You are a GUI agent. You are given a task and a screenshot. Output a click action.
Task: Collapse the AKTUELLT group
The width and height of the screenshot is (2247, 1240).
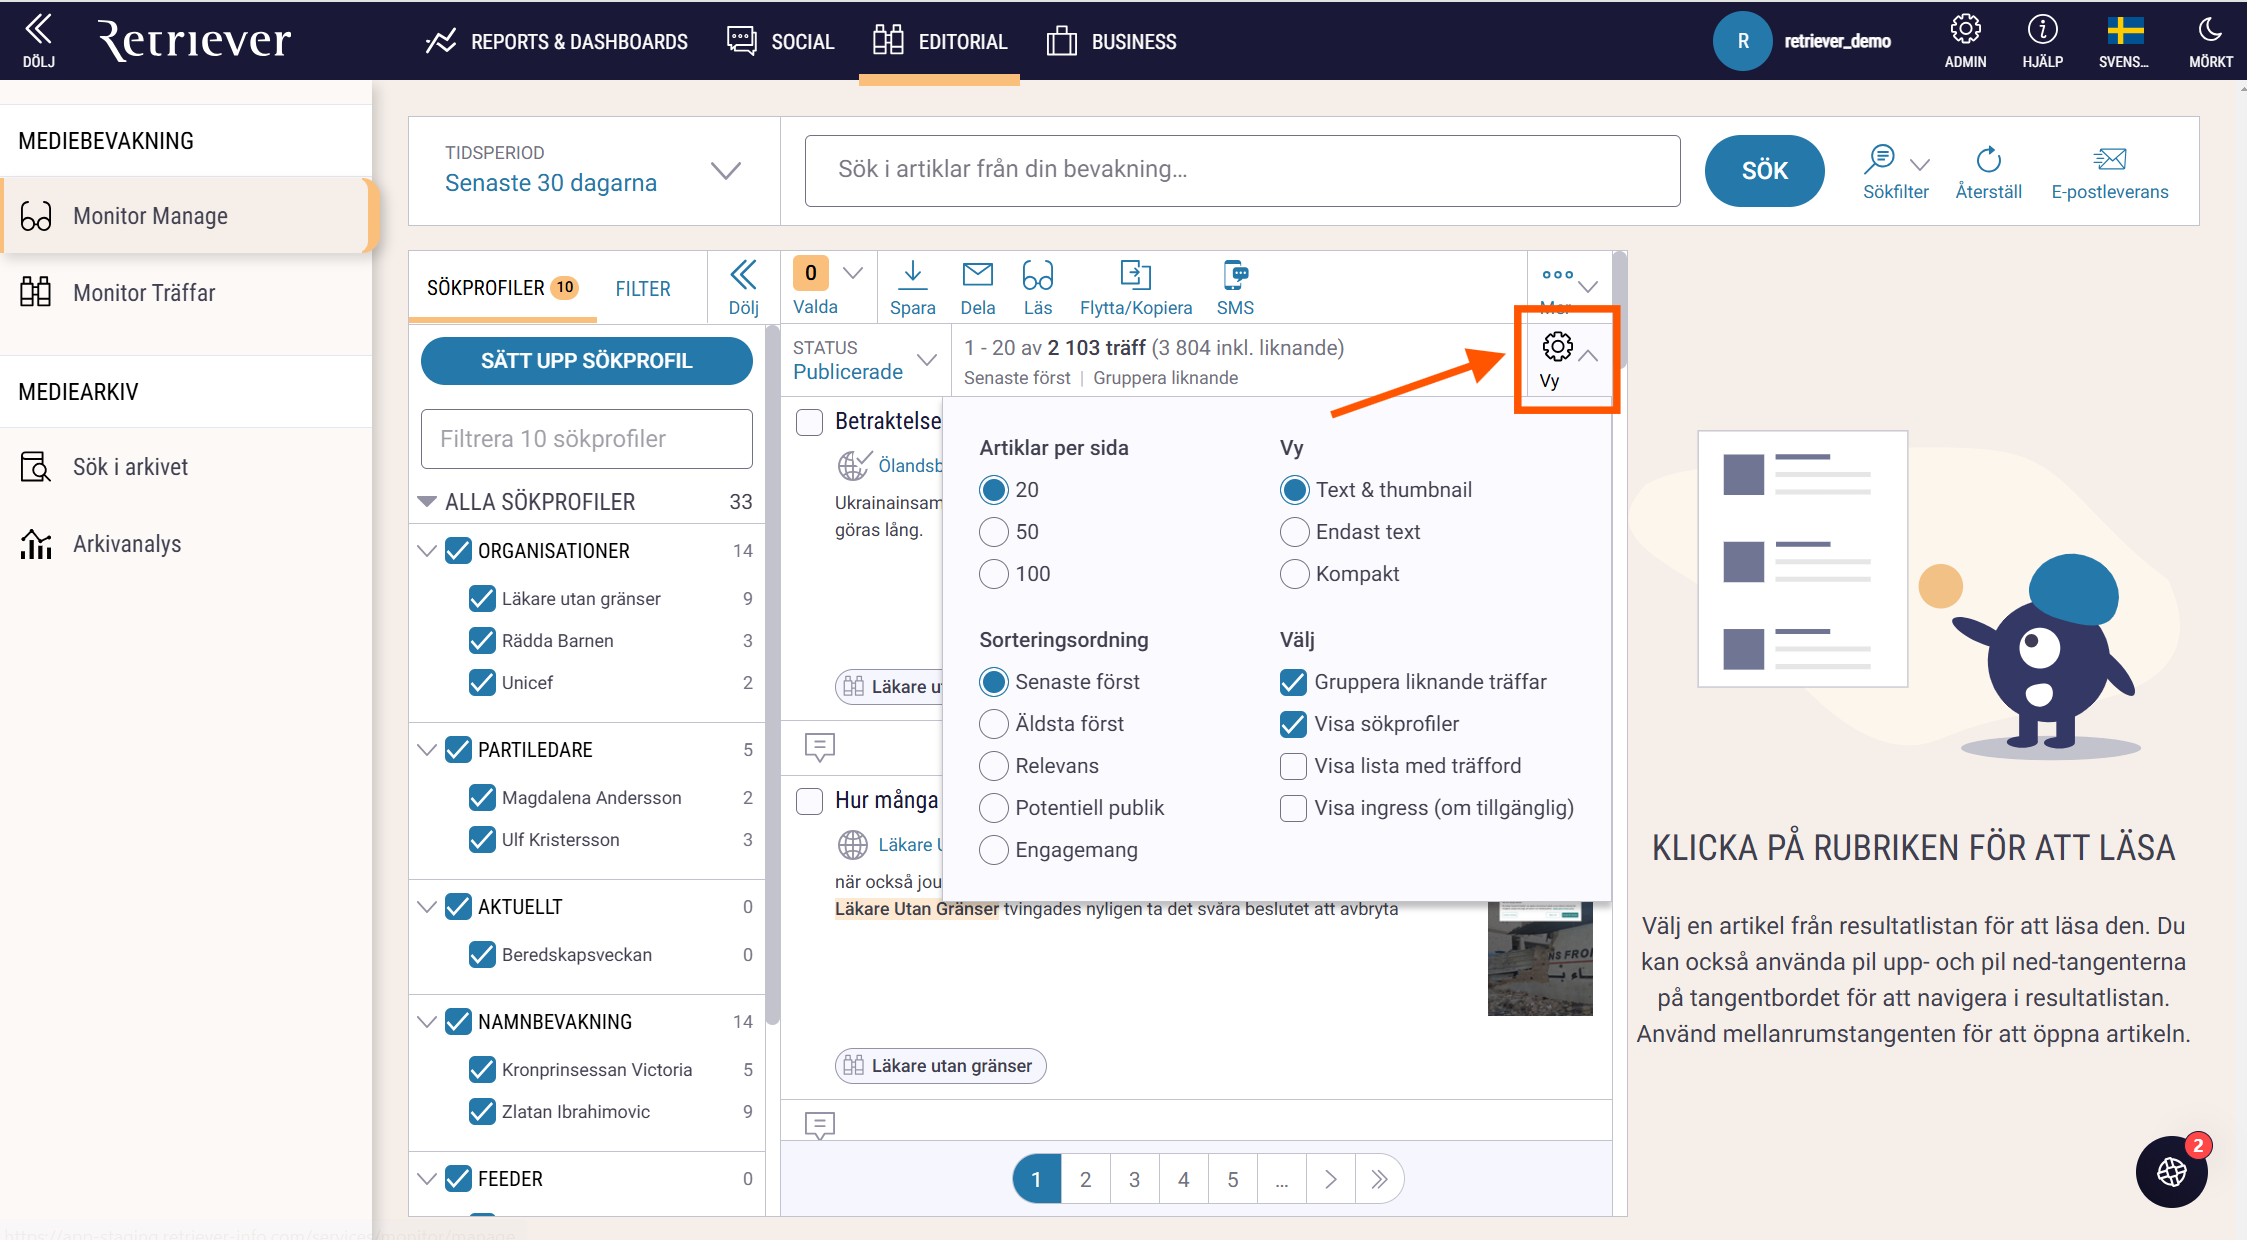click(x=427, y=907)
